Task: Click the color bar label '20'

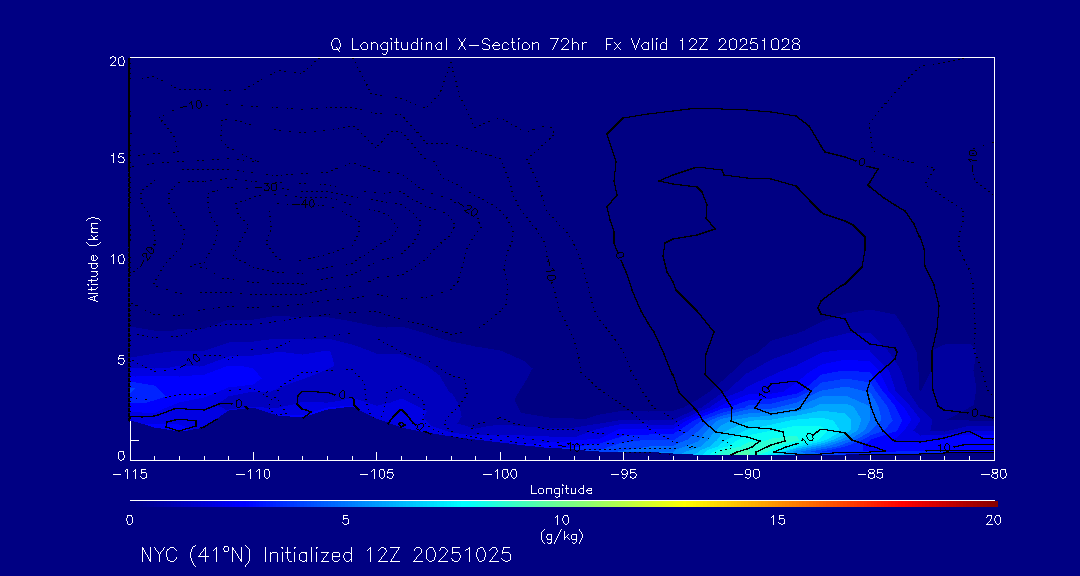Action: coord(992,520)
